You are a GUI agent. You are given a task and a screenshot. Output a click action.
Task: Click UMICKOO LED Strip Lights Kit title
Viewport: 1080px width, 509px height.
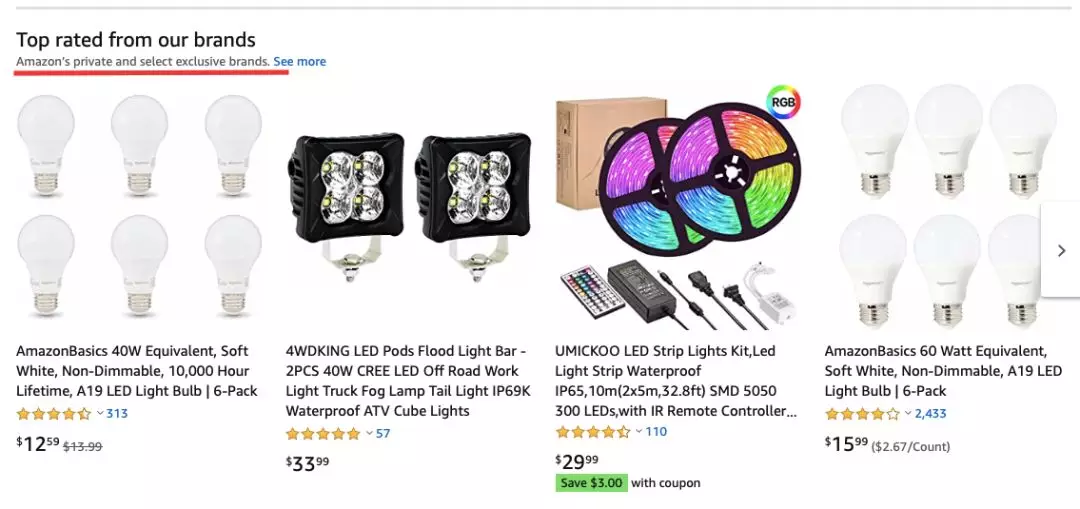[676, 381]
